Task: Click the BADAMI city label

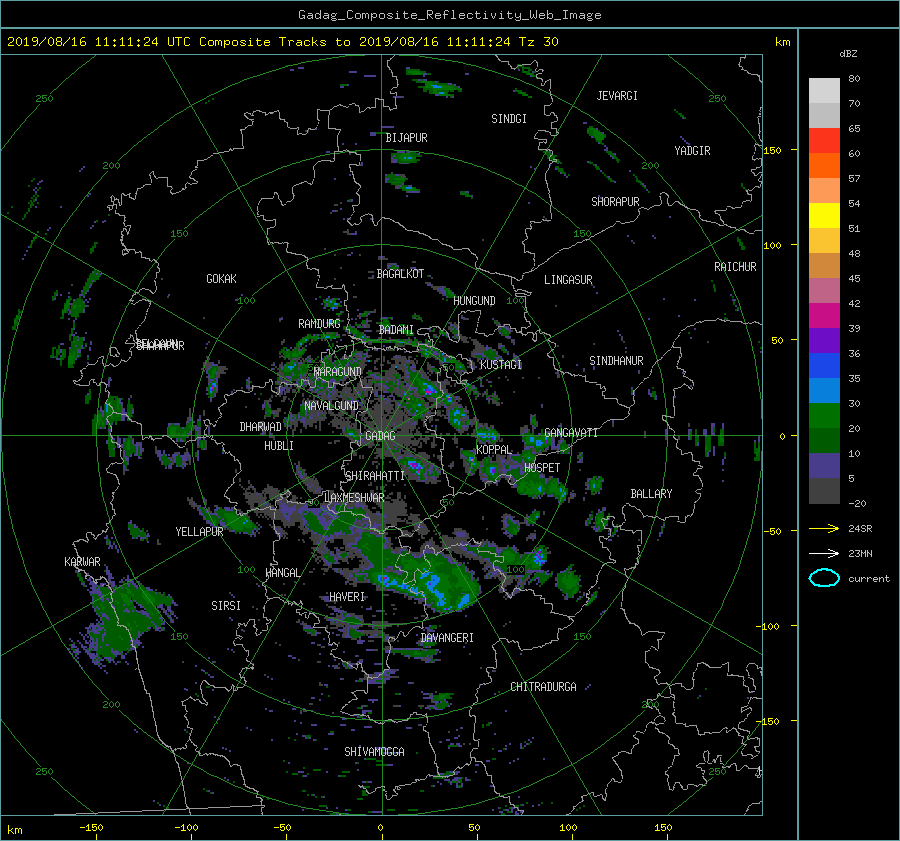Action: 396,330
